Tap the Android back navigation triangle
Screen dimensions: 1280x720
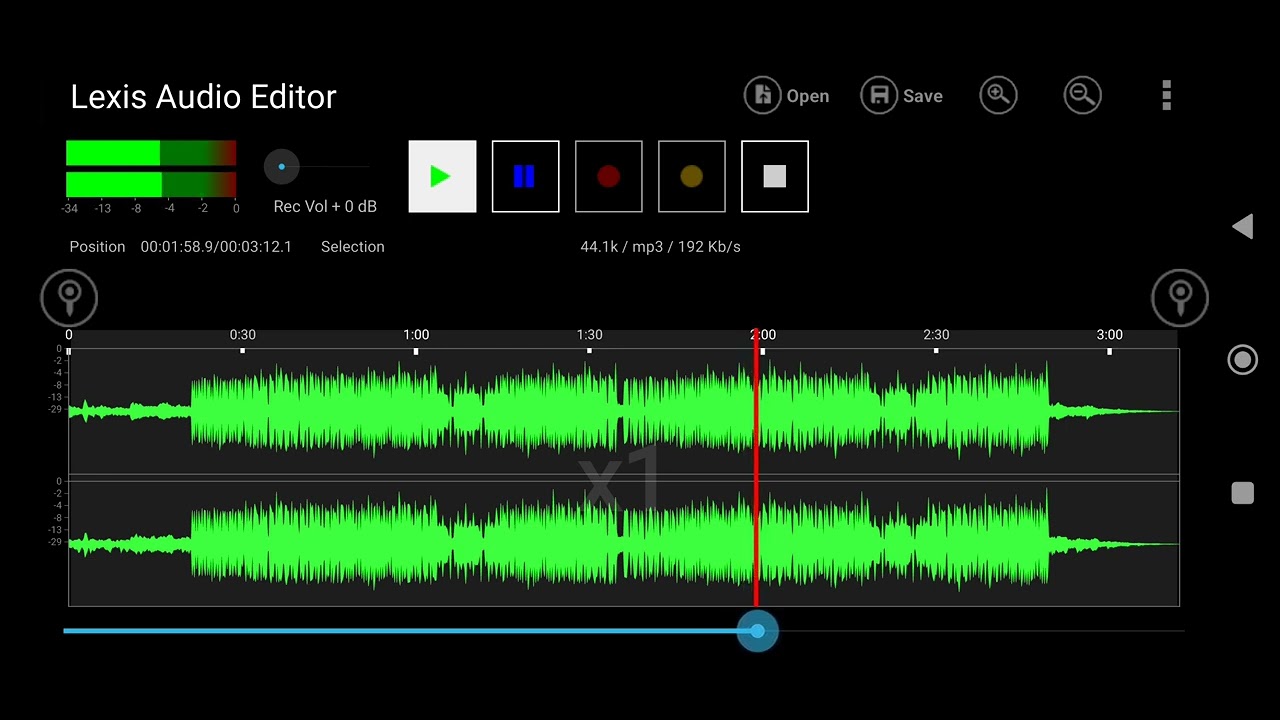click(x=1242, y=226)
